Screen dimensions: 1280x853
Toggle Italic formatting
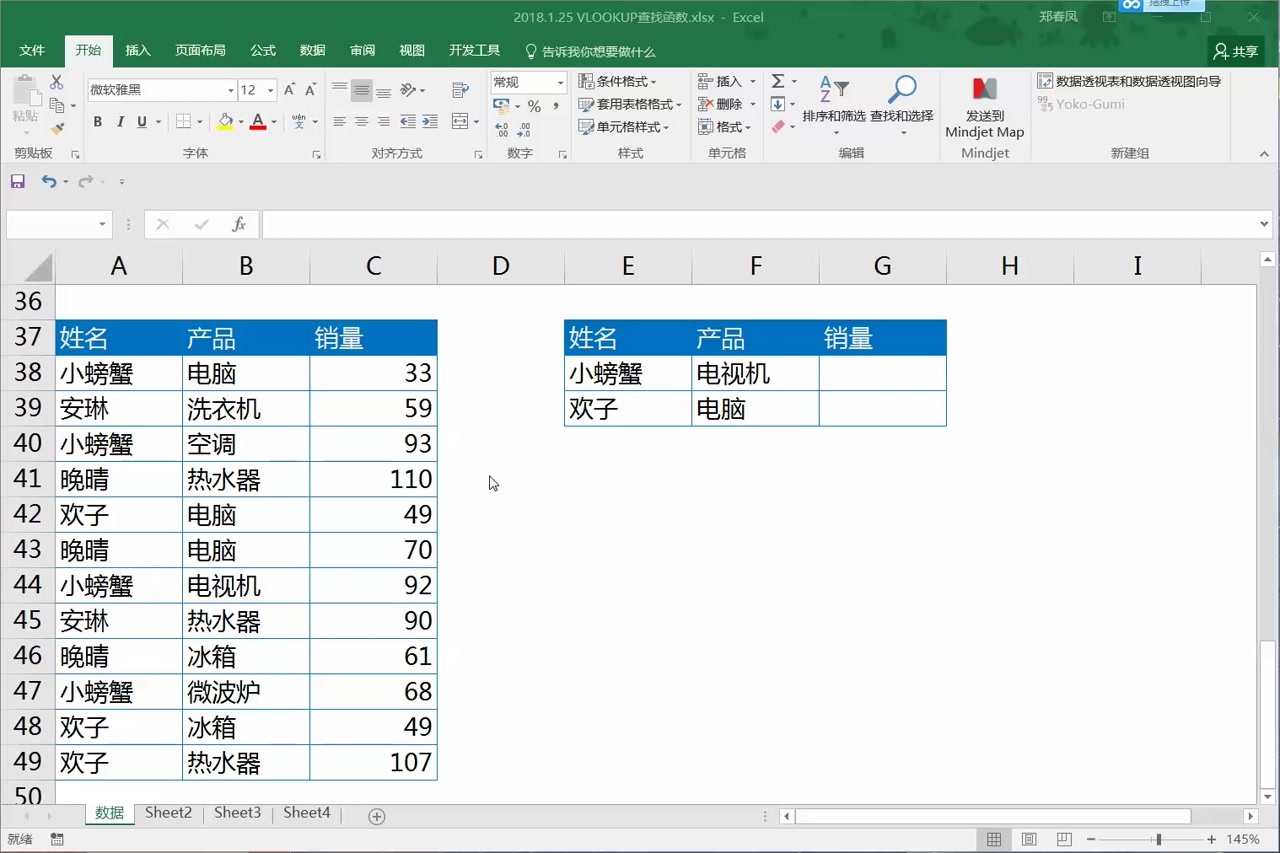tap(120, 122)
